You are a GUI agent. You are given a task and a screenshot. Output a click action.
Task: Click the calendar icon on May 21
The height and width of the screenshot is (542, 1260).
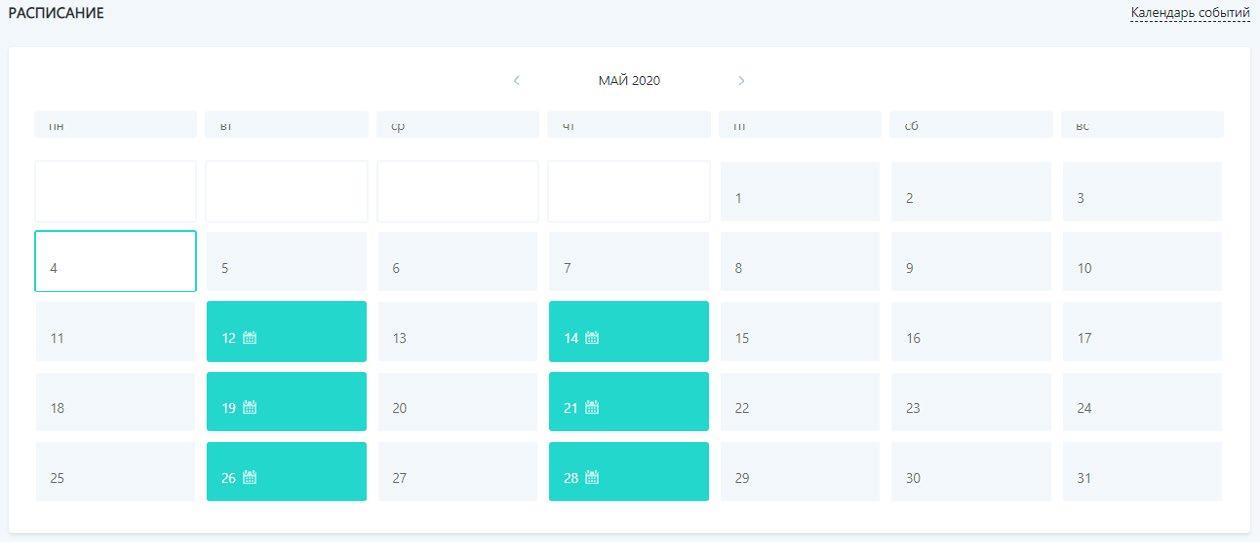(x=592, y=408)
